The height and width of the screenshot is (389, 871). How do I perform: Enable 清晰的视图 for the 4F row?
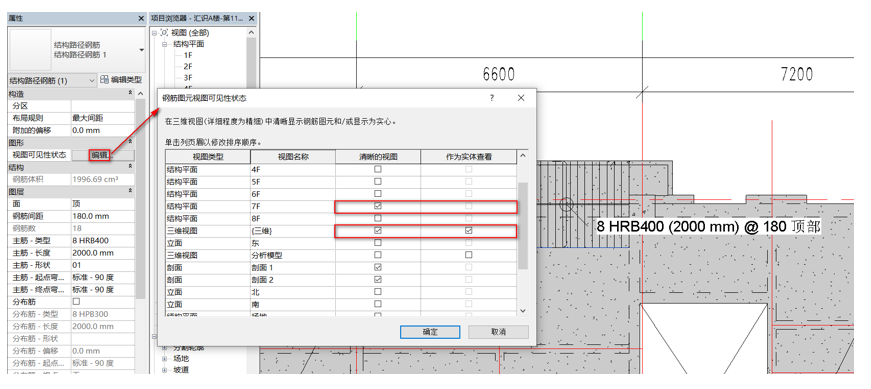tap(378, 169)
